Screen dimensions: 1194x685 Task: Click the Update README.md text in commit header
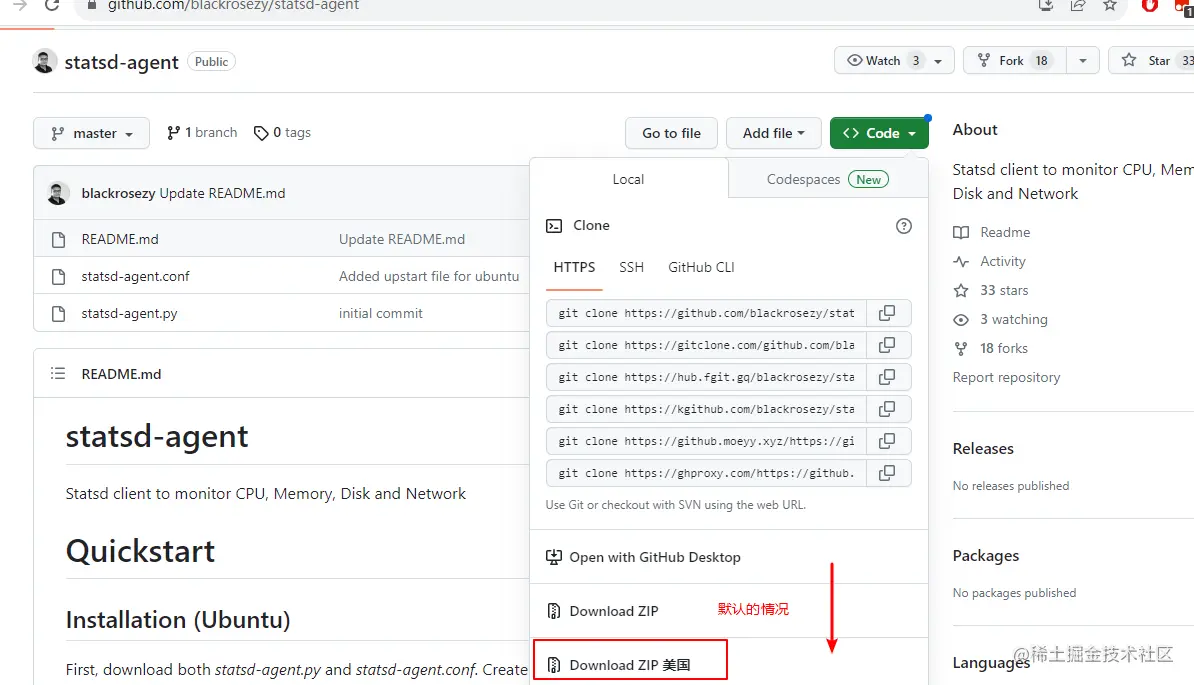pyautogui.click(x=222, y=193)
